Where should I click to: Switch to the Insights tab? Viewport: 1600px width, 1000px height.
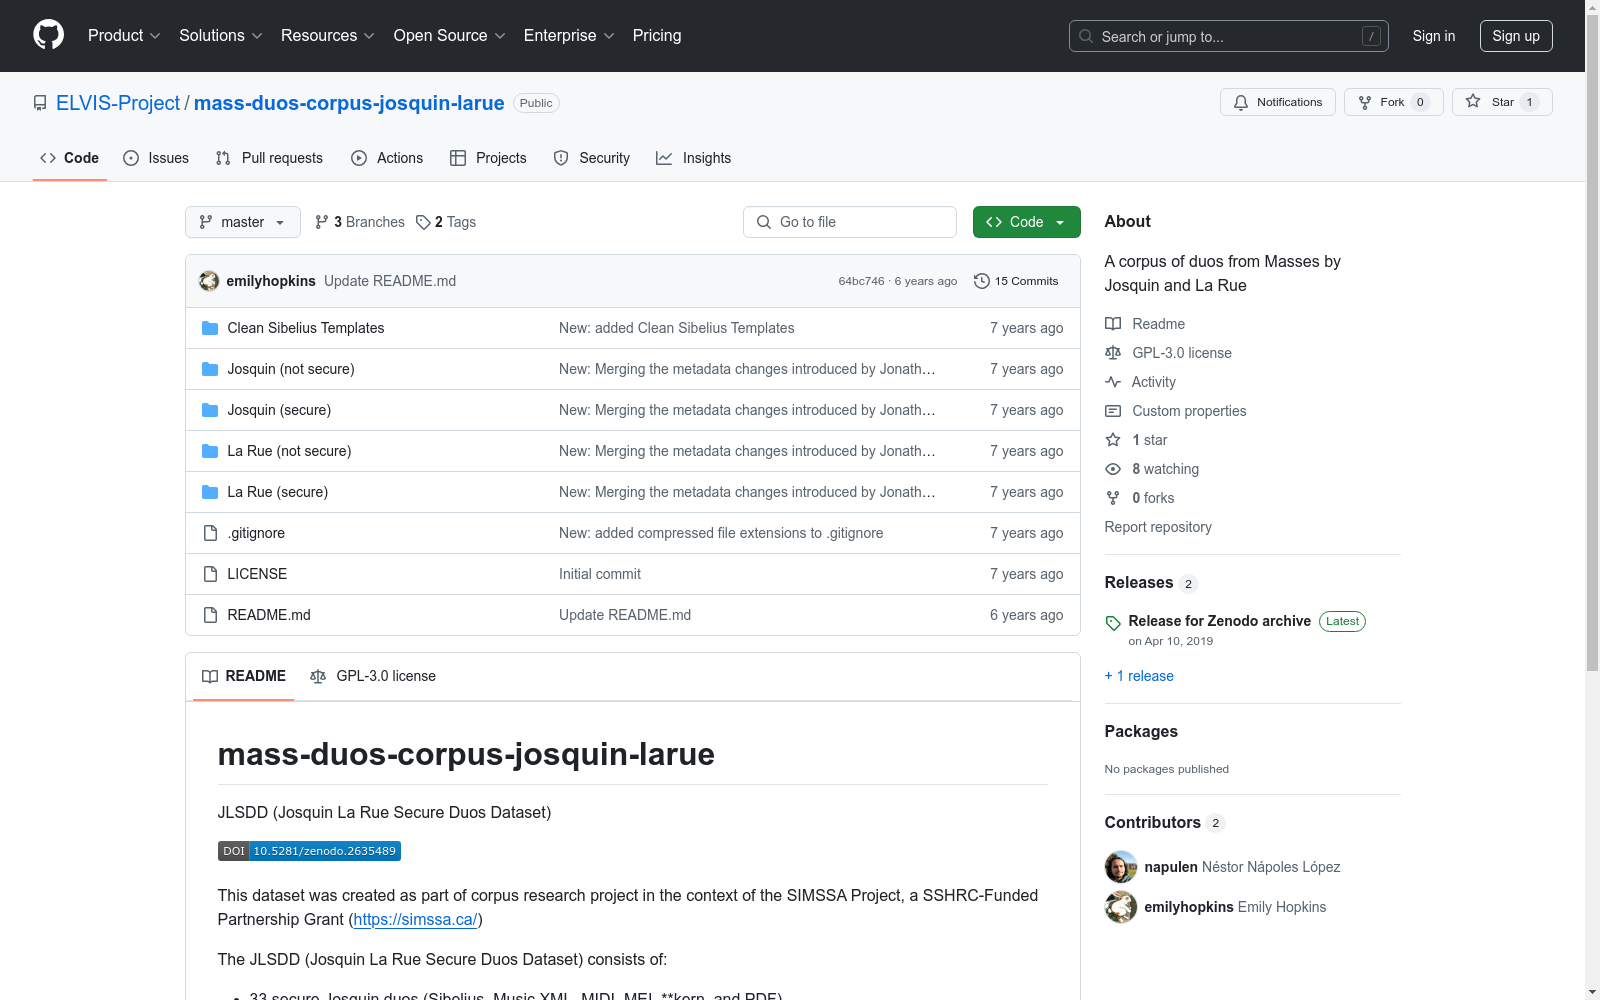693,158
